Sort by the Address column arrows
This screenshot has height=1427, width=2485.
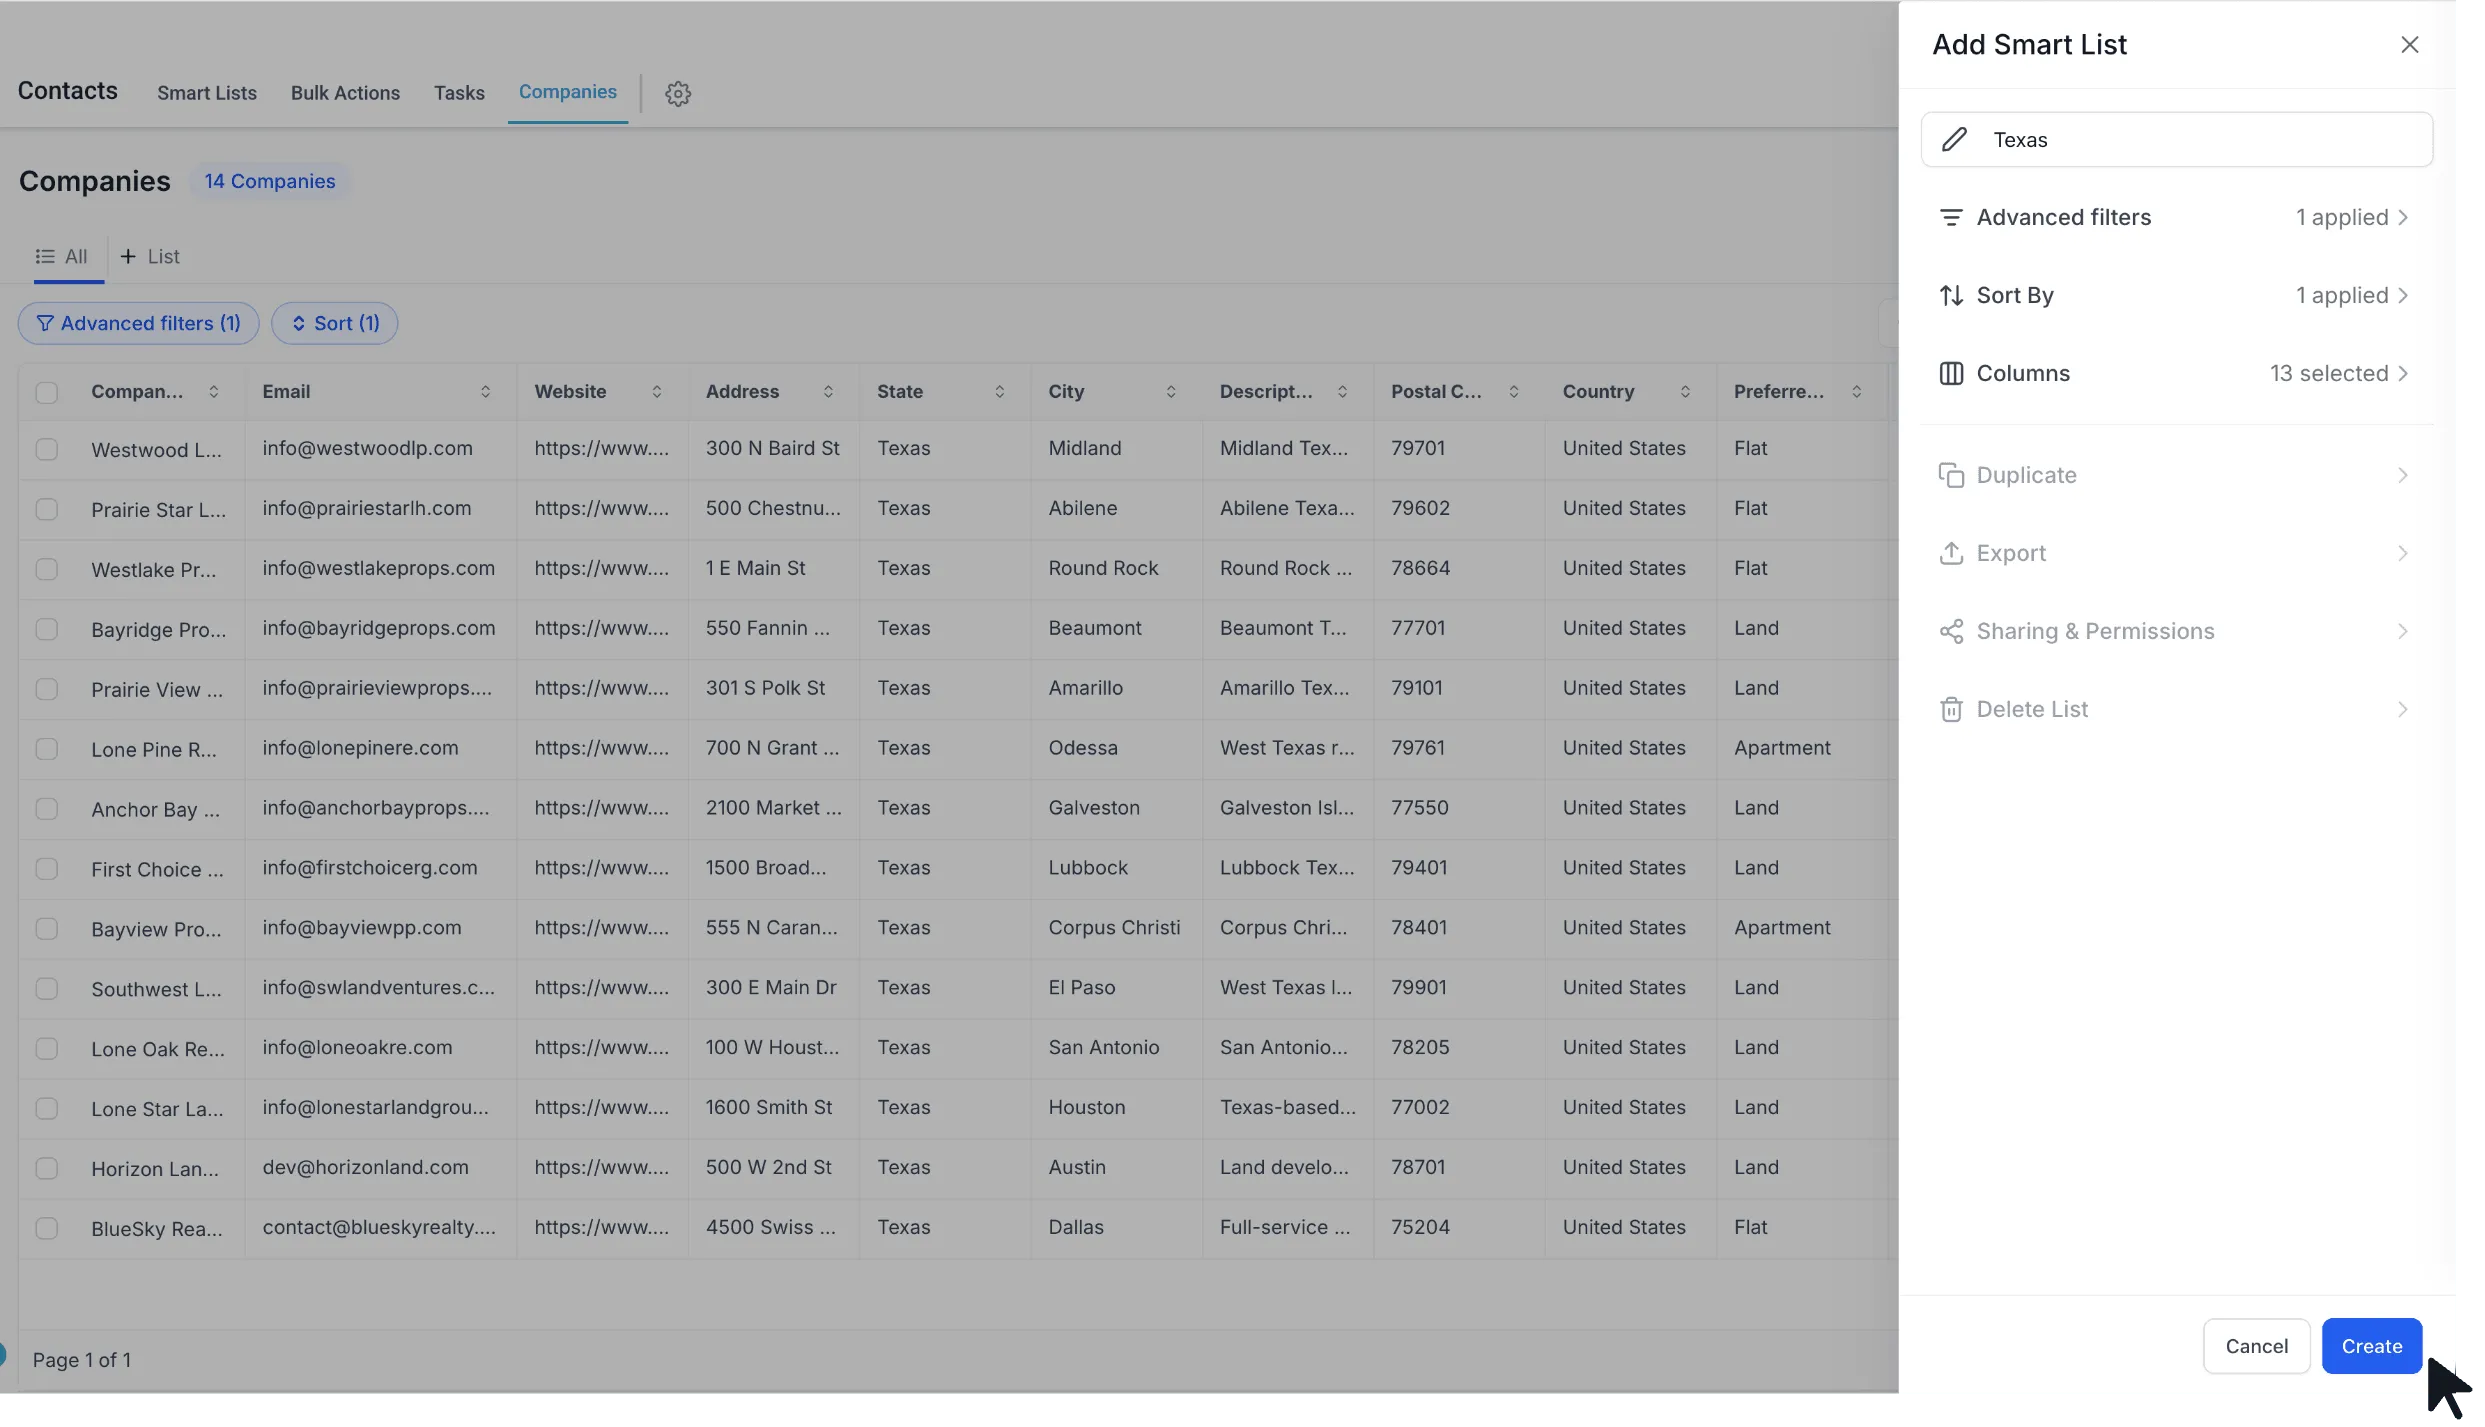[x=828, y=392]
